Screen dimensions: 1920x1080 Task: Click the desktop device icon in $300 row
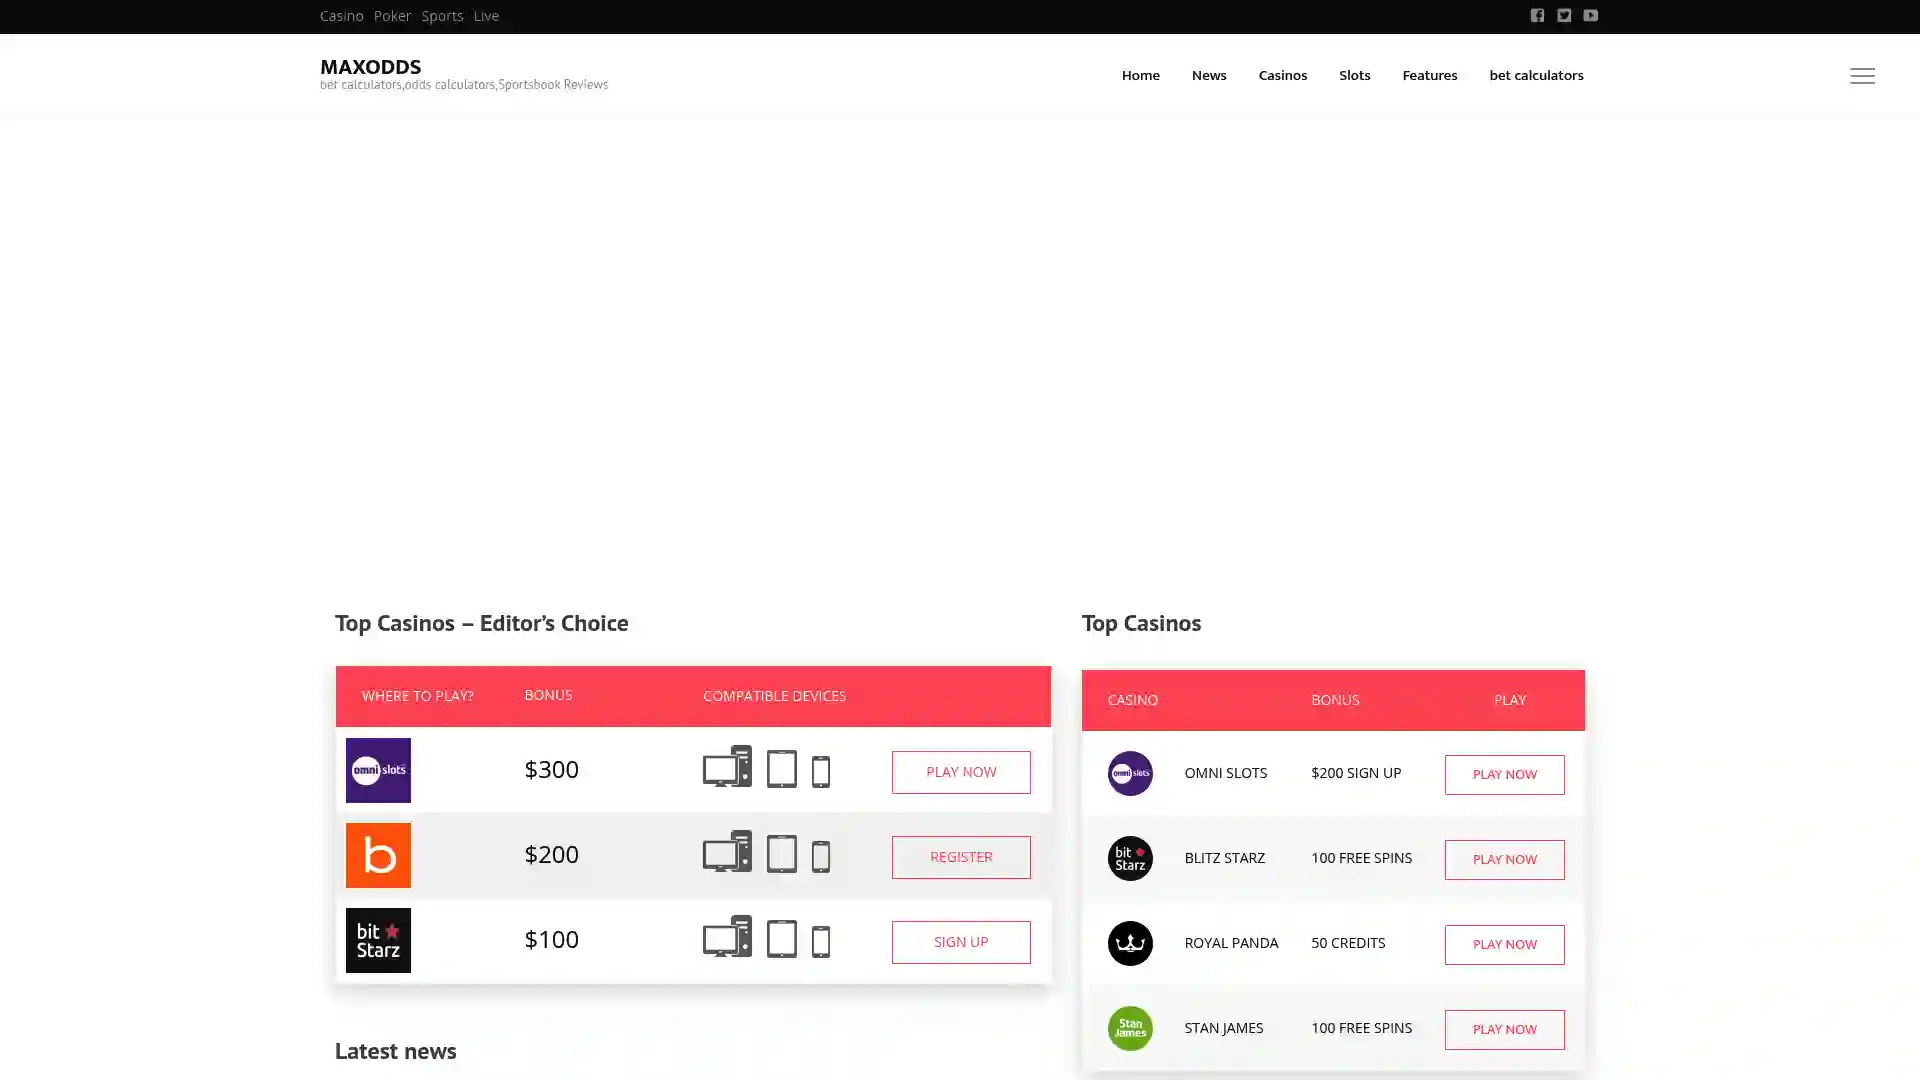727,766
